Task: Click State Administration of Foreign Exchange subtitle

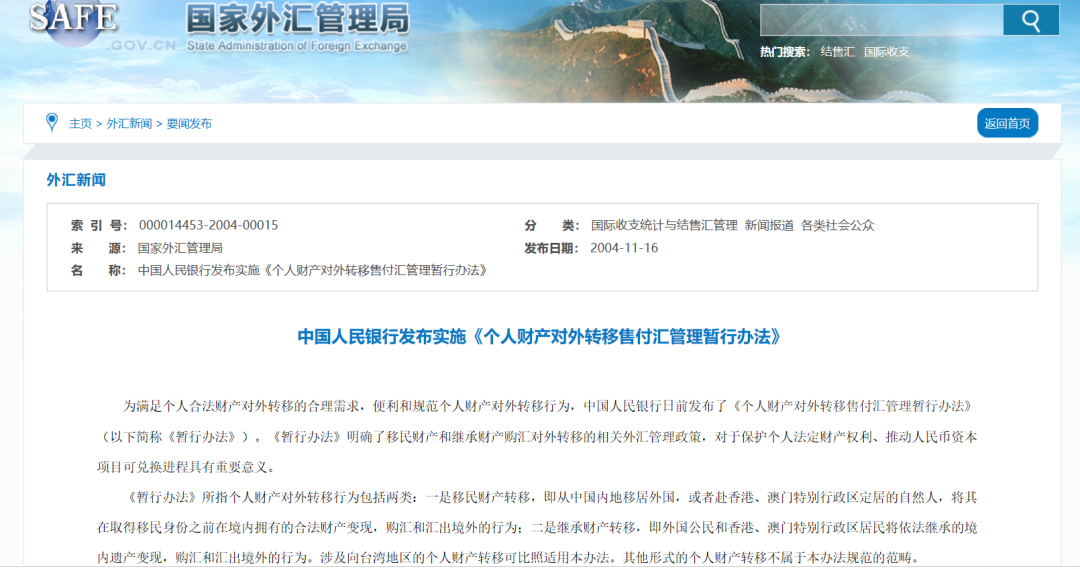Action: (297, 46)
